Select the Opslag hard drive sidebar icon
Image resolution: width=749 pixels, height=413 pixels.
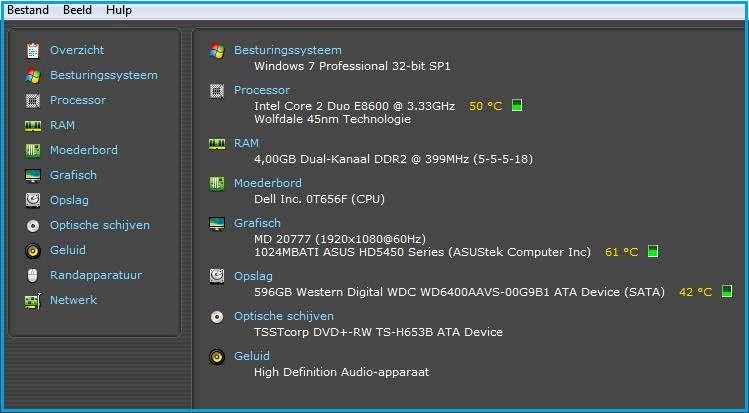(x=32, y=200)
